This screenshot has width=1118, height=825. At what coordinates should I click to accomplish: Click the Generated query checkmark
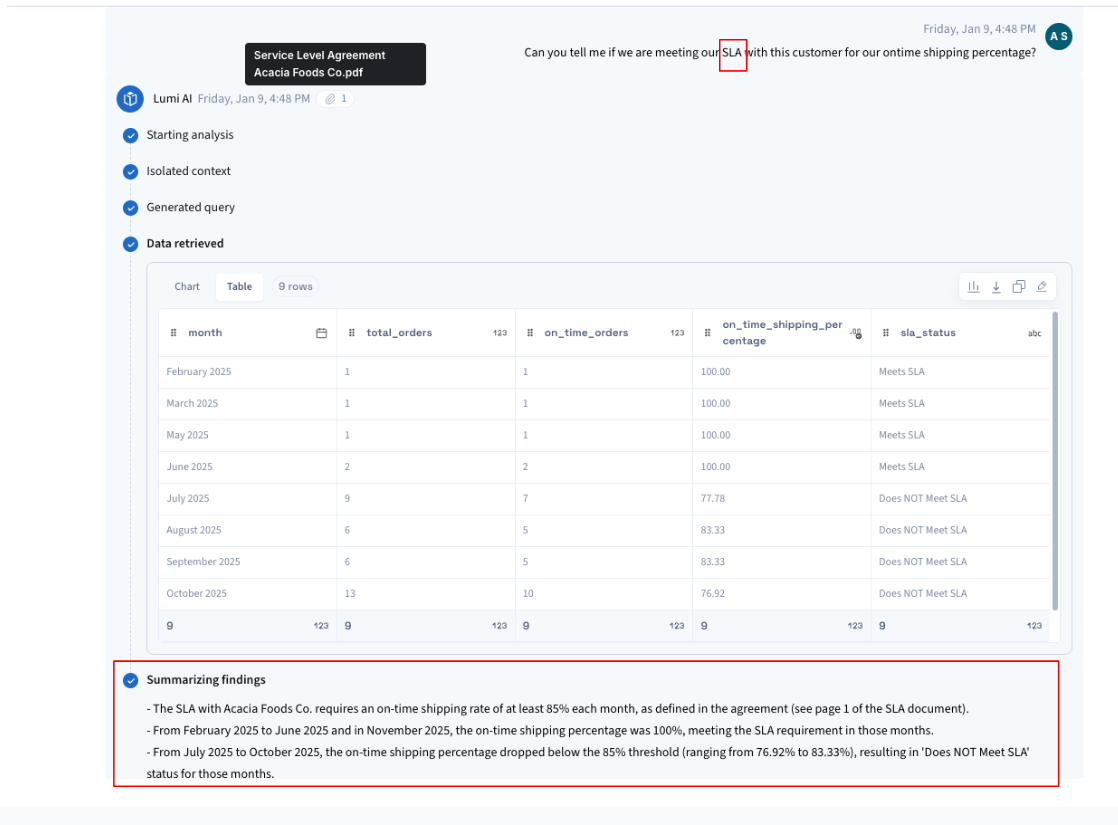pos(130,207)
